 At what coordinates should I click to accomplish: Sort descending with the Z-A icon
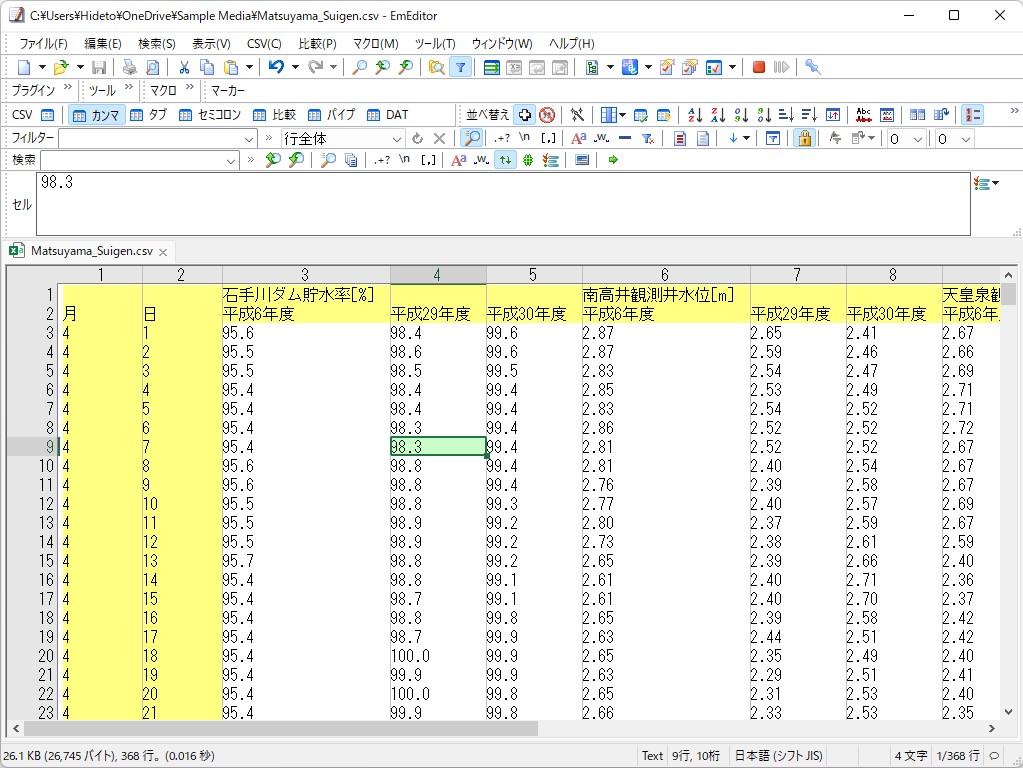[x=715, y=114]
